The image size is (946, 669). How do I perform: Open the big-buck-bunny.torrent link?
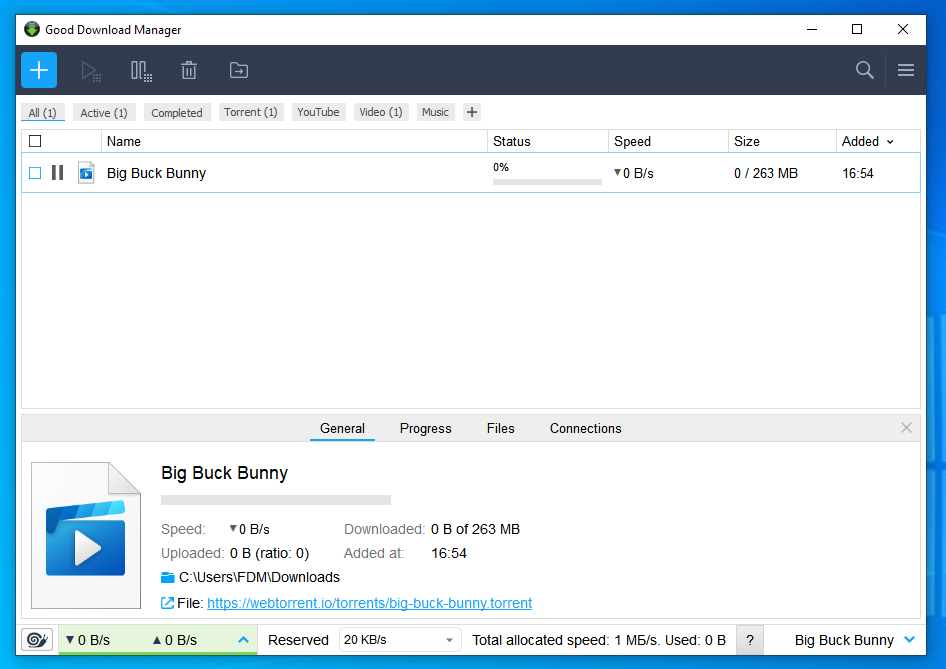click(x=368, y=603)
